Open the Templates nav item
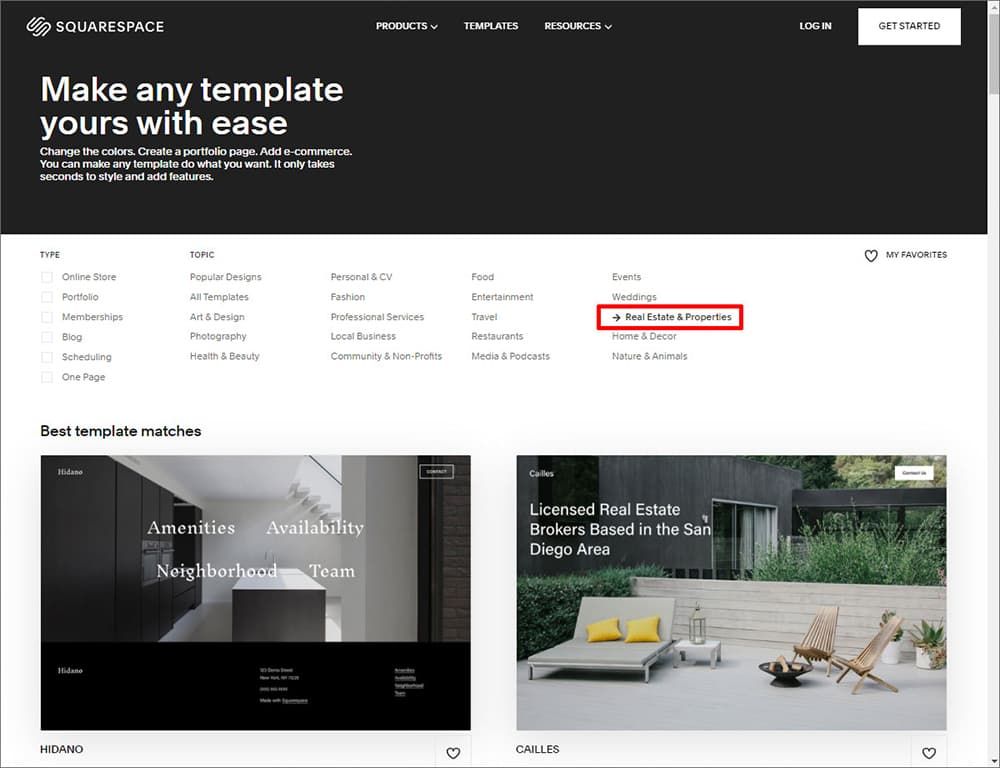The image size is (1000, 768). (490, 26)
